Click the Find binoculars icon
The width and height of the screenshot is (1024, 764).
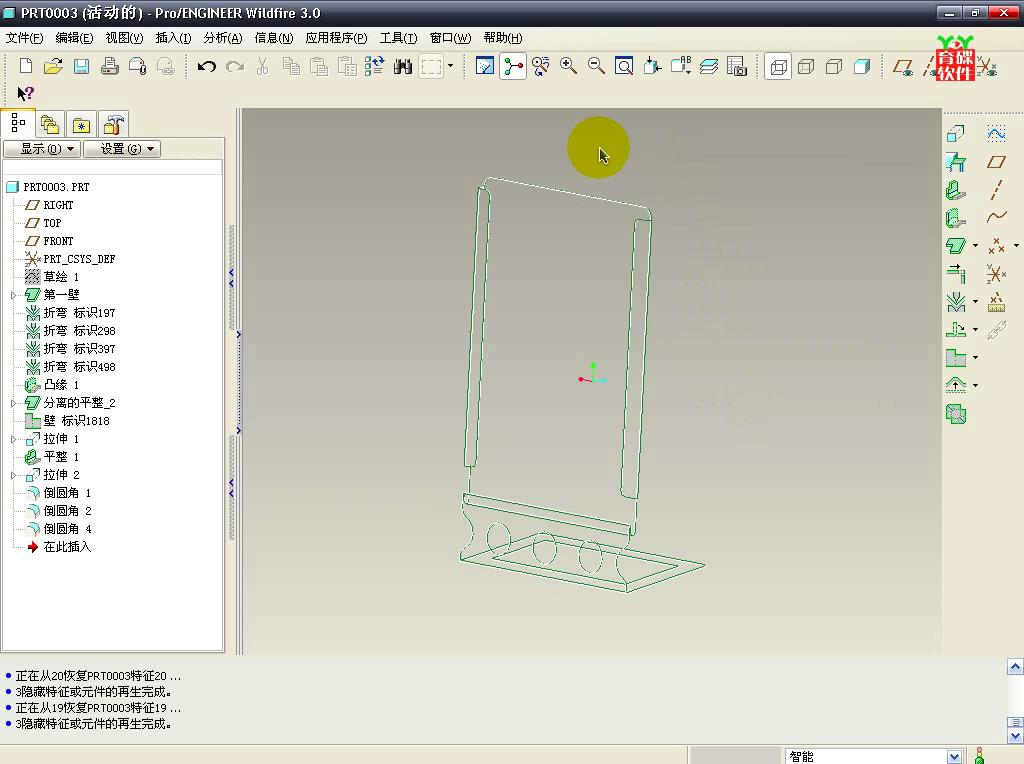coord(403,66)
